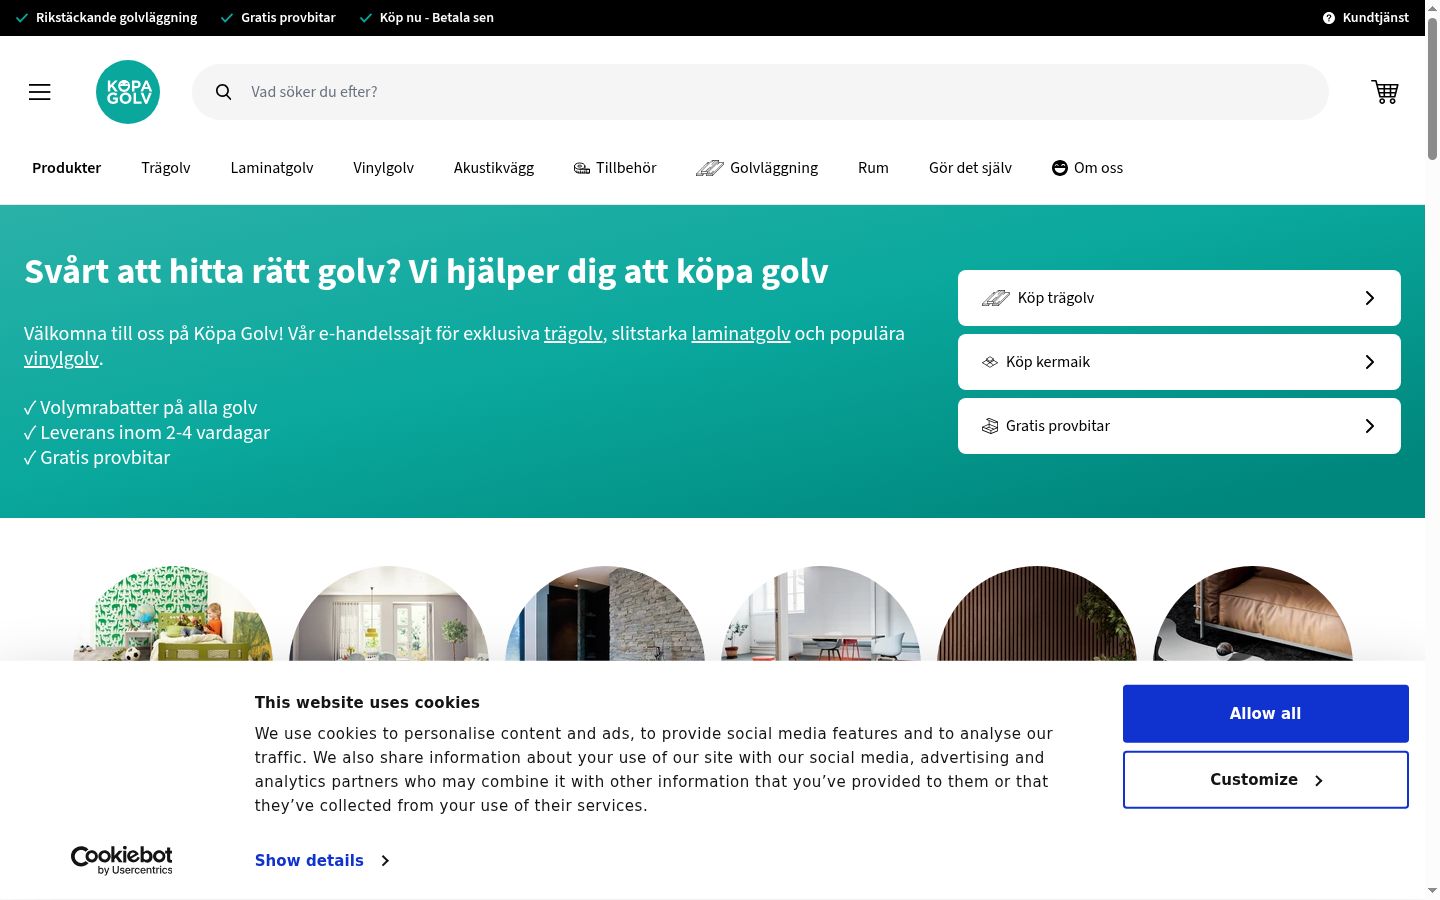Image resolution: width=1440 pixels, height=900 pixels.
Task: Open the Gör det själv menu
Action: point(970,168)
